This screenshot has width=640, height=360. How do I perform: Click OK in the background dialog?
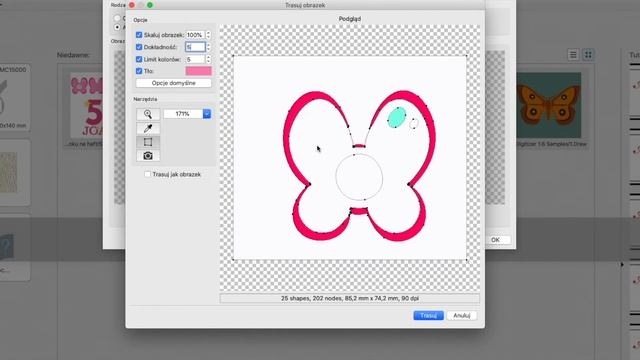pos(495,240)
